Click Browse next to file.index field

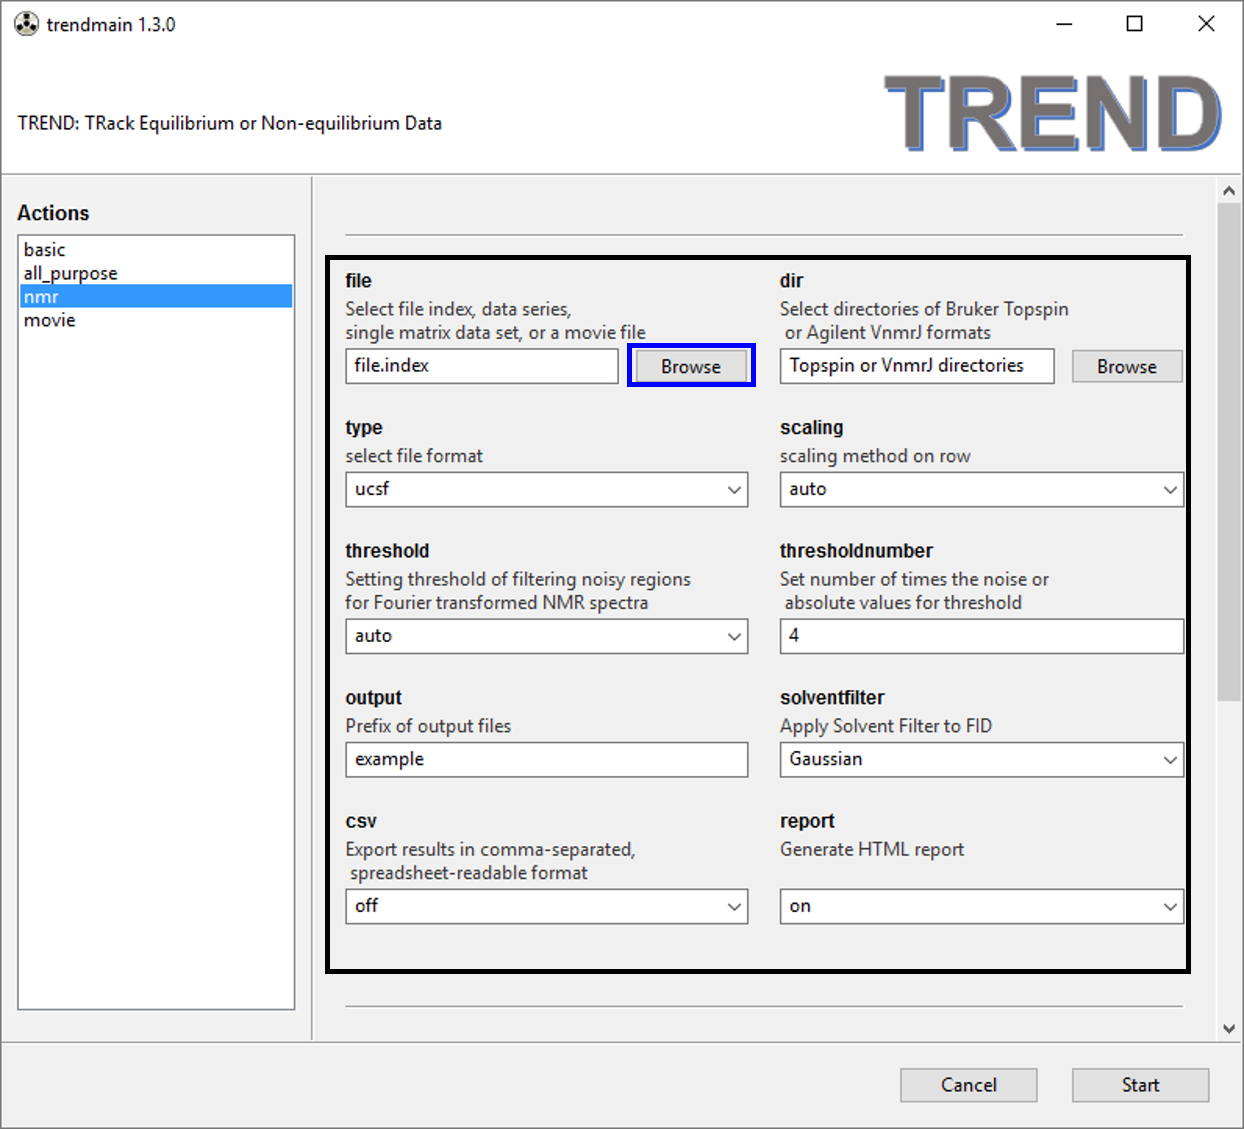(690, 366)
